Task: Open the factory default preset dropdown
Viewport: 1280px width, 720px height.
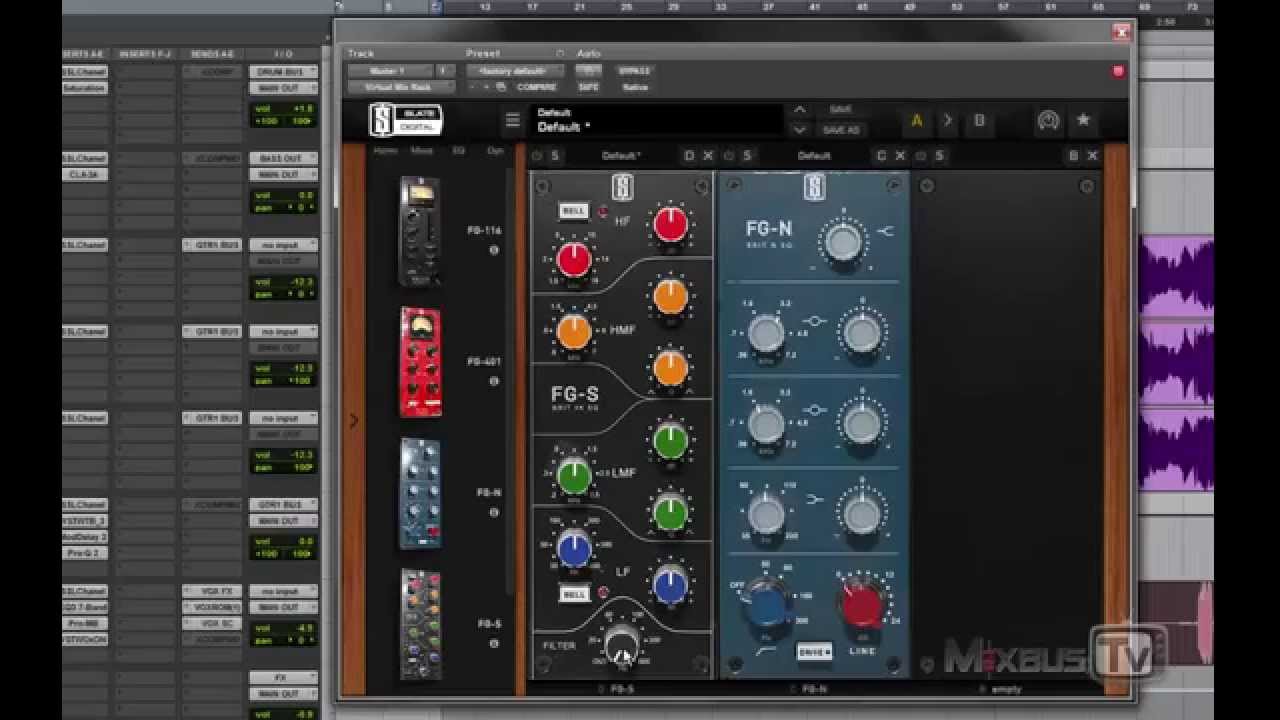Action: pos(515,71)
